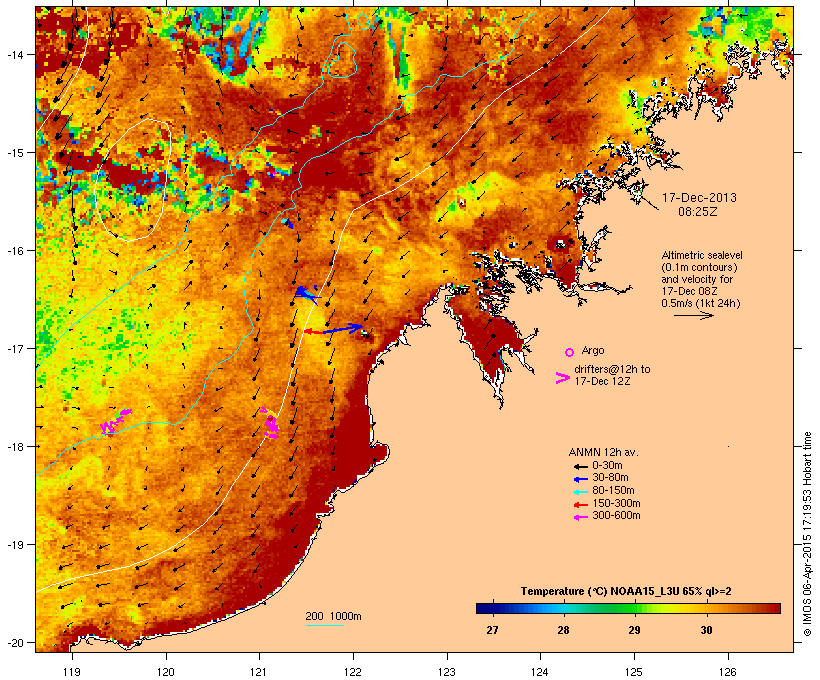Click the colorbar value 29
Screen dimensions: 820x680
(x=634, y=630)
